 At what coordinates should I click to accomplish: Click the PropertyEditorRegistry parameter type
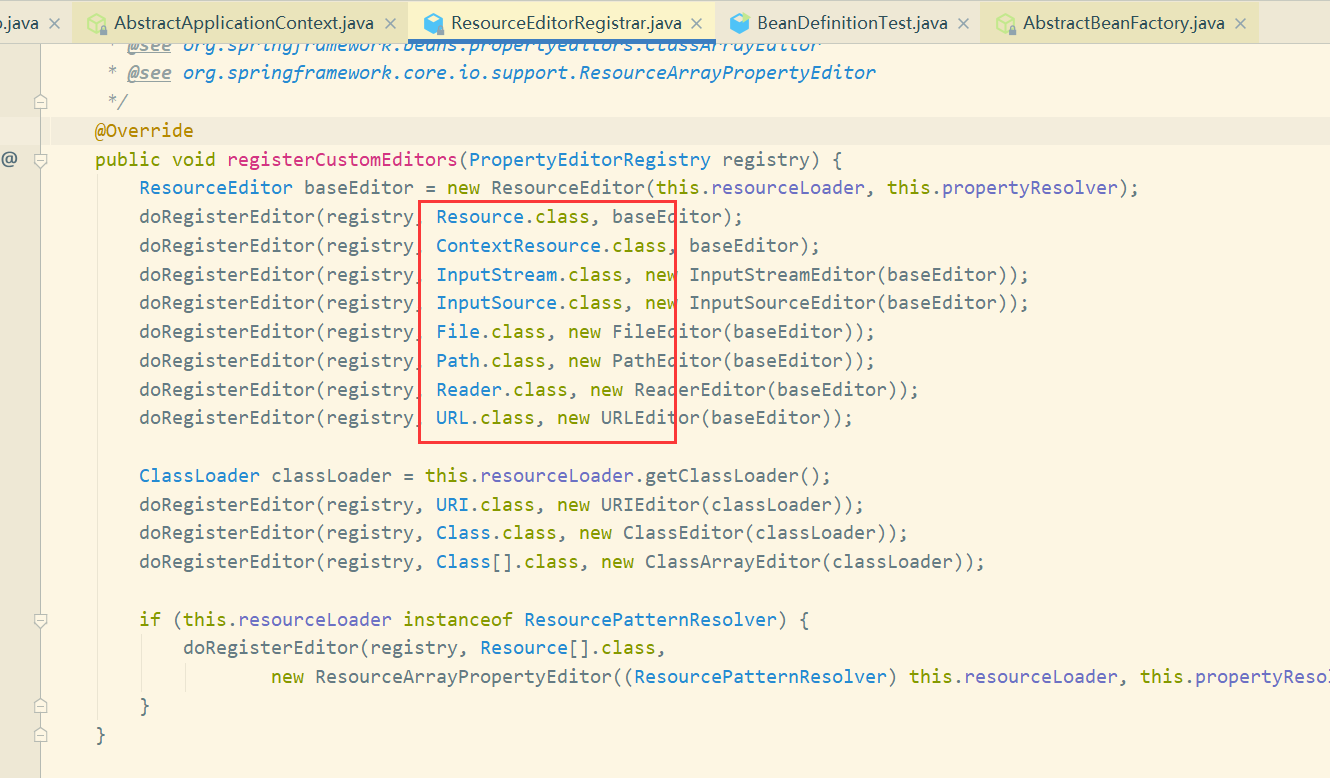590,160
